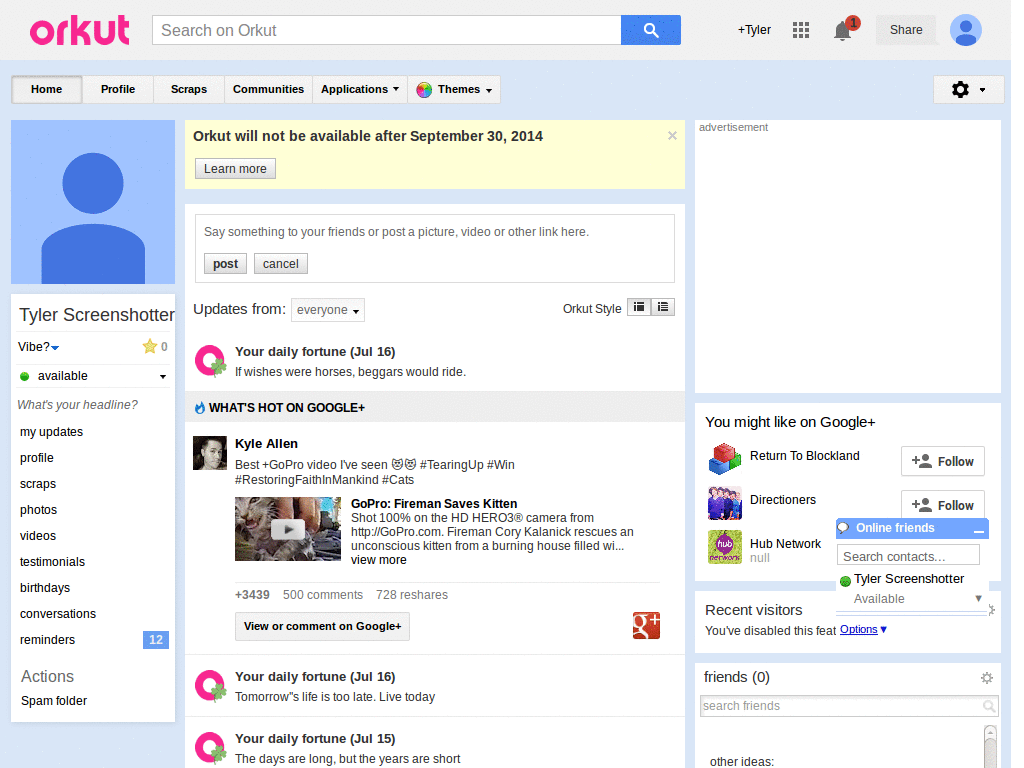
Task: Click the view more link
Action: click(x=379, y=560)
